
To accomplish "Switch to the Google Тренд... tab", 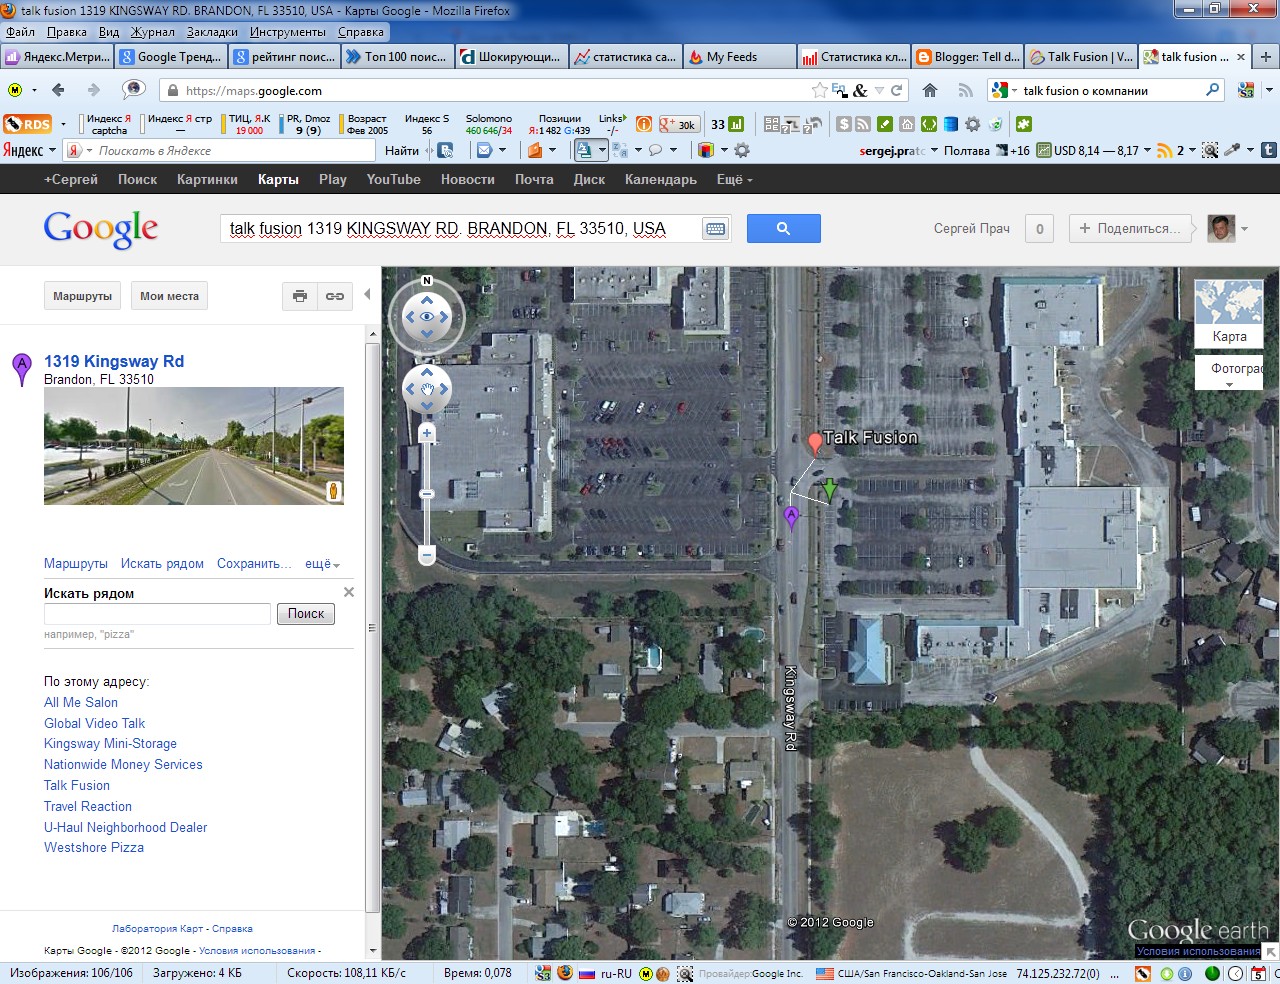I will pos(171,57).
